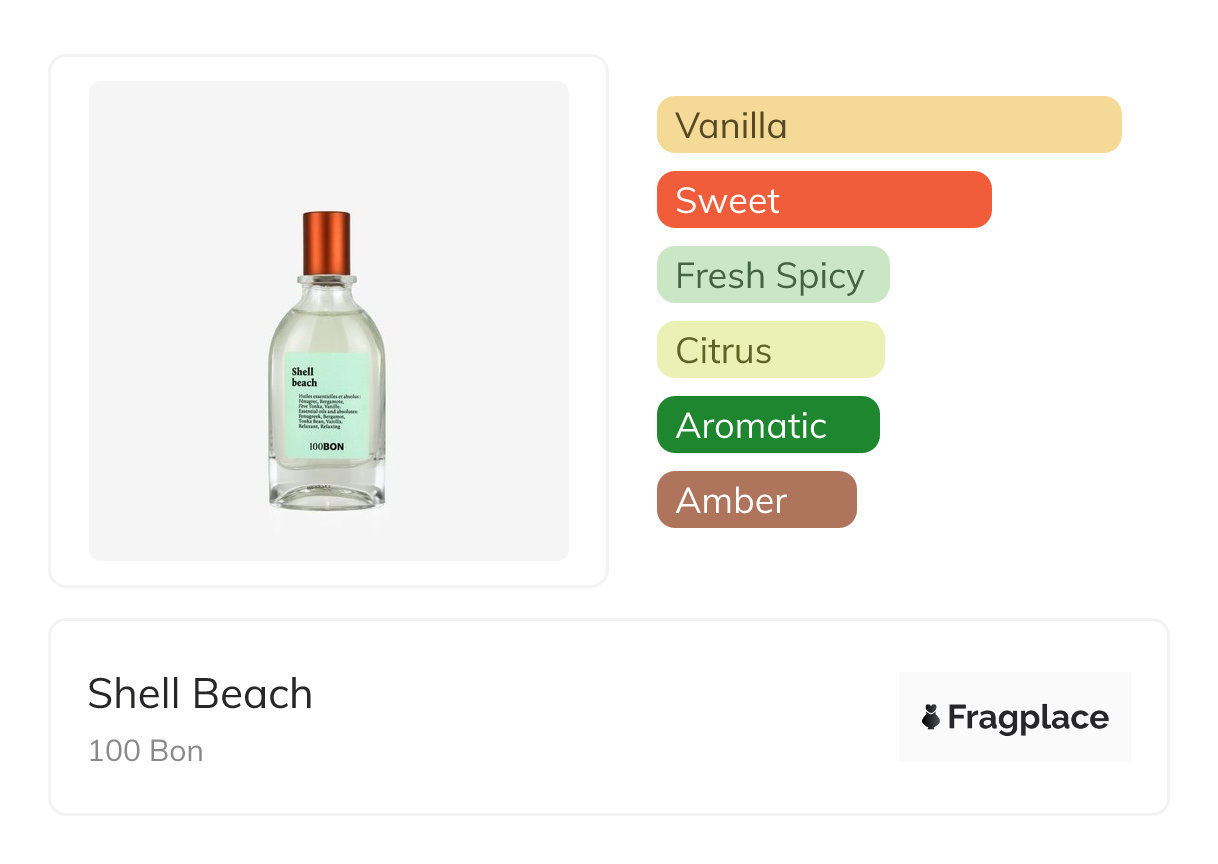Image resolution: width=1218 pixels, height=864 pixels.
Task: Click the light gray Fragplace badge padding
Action: [1015, 686]
